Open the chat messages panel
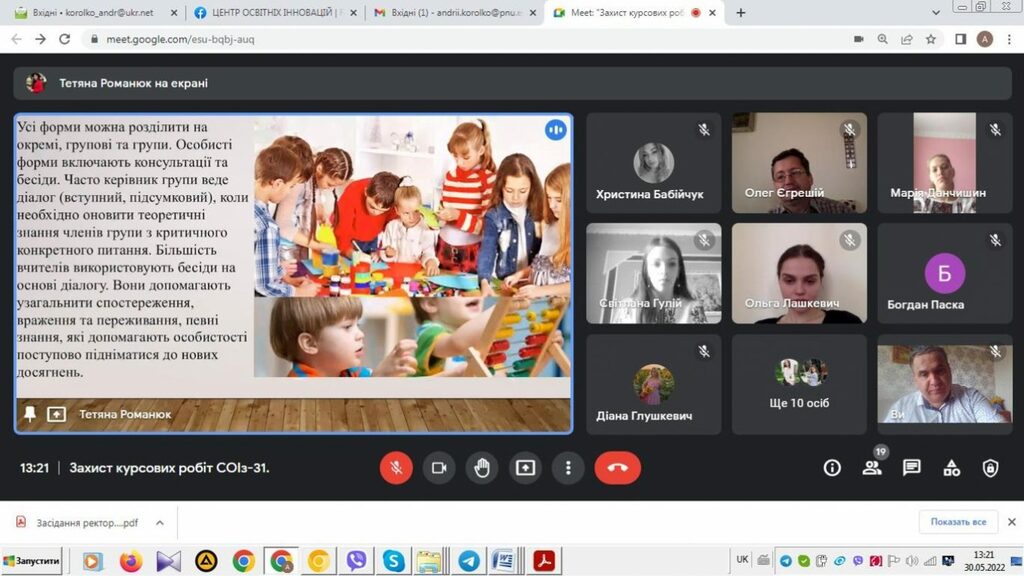 (911, 467)
